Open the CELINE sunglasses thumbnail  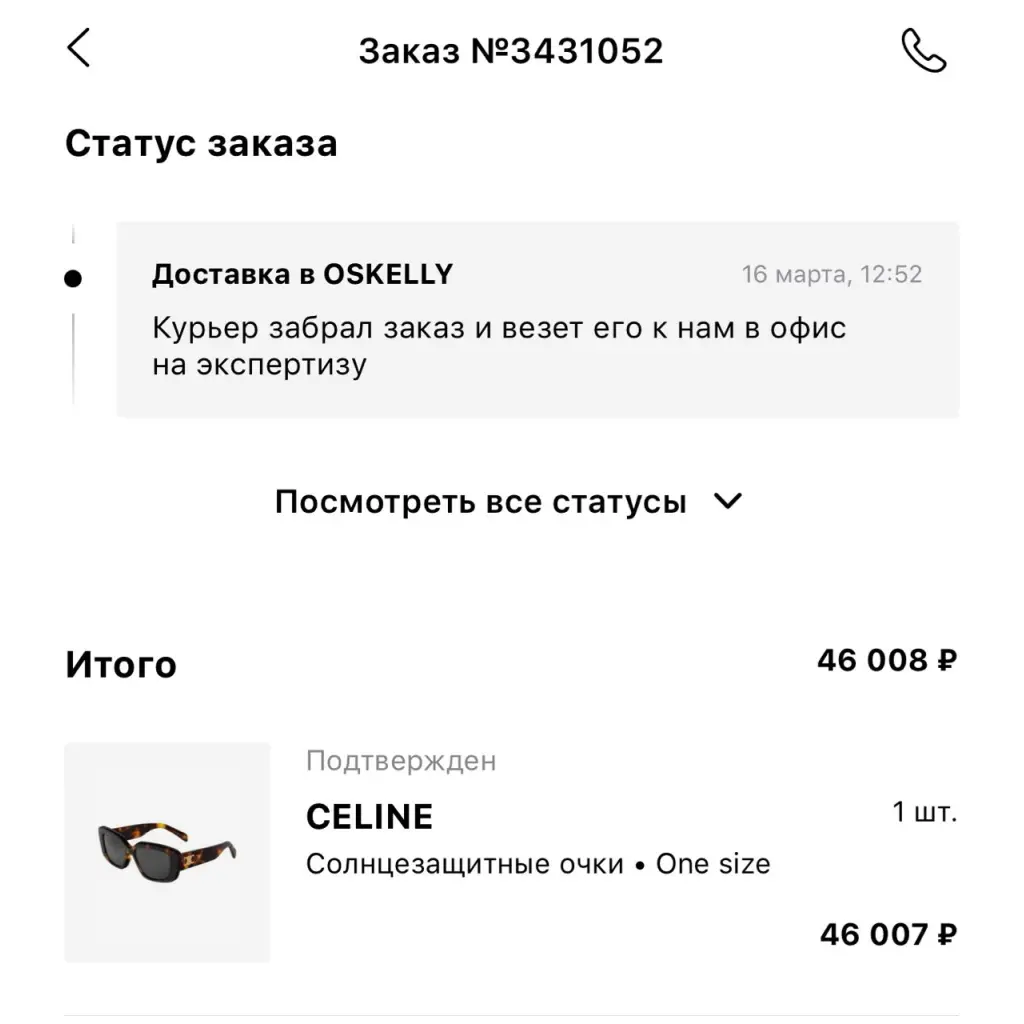pyautogui.click(x=167, y=852)
